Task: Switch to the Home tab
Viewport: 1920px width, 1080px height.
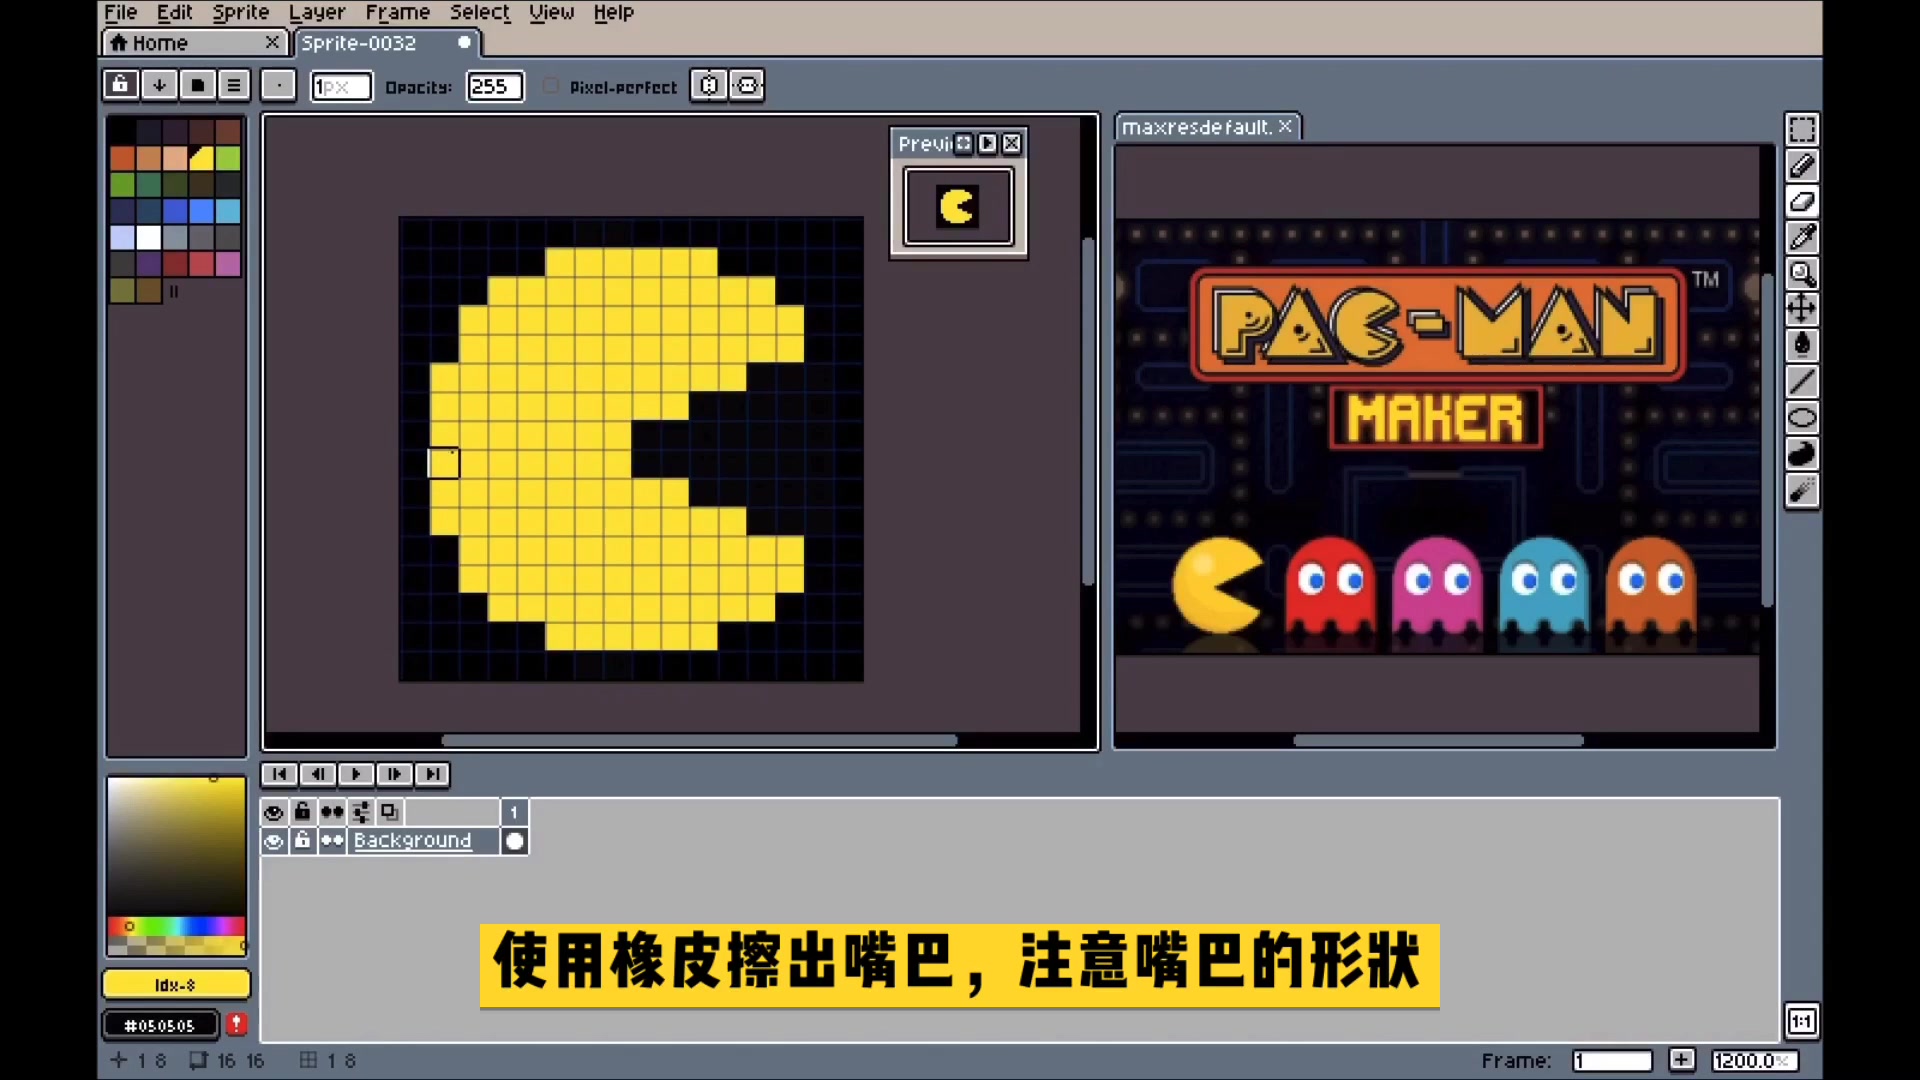Action: coord(194,43)
